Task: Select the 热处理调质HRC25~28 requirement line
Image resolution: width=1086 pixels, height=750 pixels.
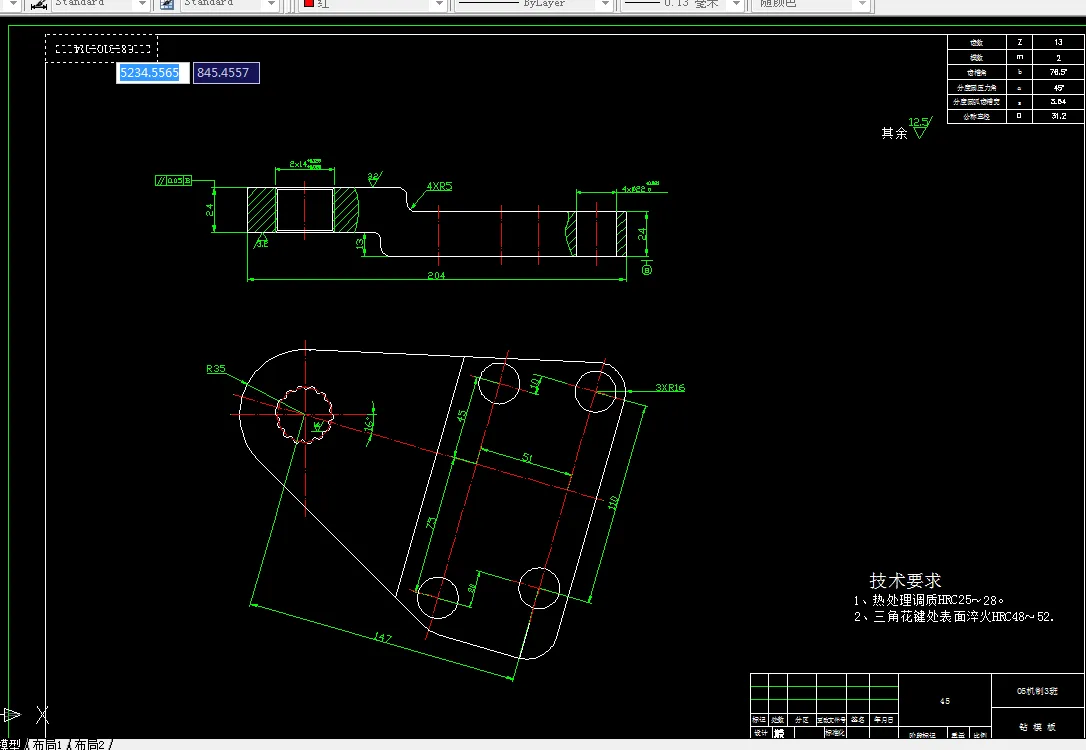Action: (x=928, y=600)
